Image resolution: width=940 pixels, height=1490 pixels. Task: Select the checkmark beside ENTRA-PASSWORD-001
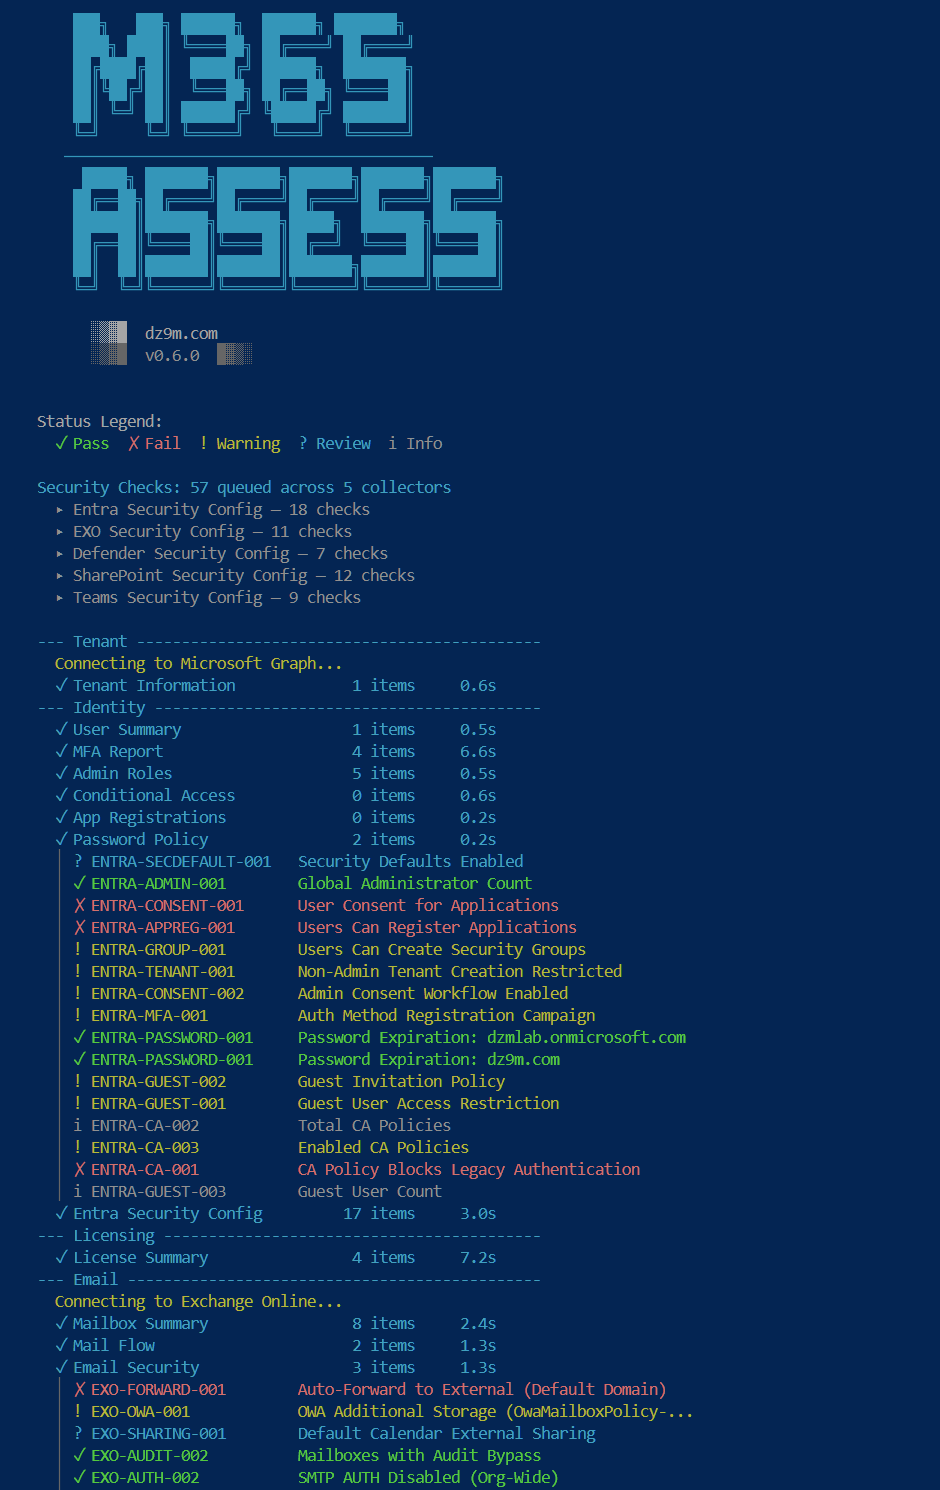(x=79, y=1037)
